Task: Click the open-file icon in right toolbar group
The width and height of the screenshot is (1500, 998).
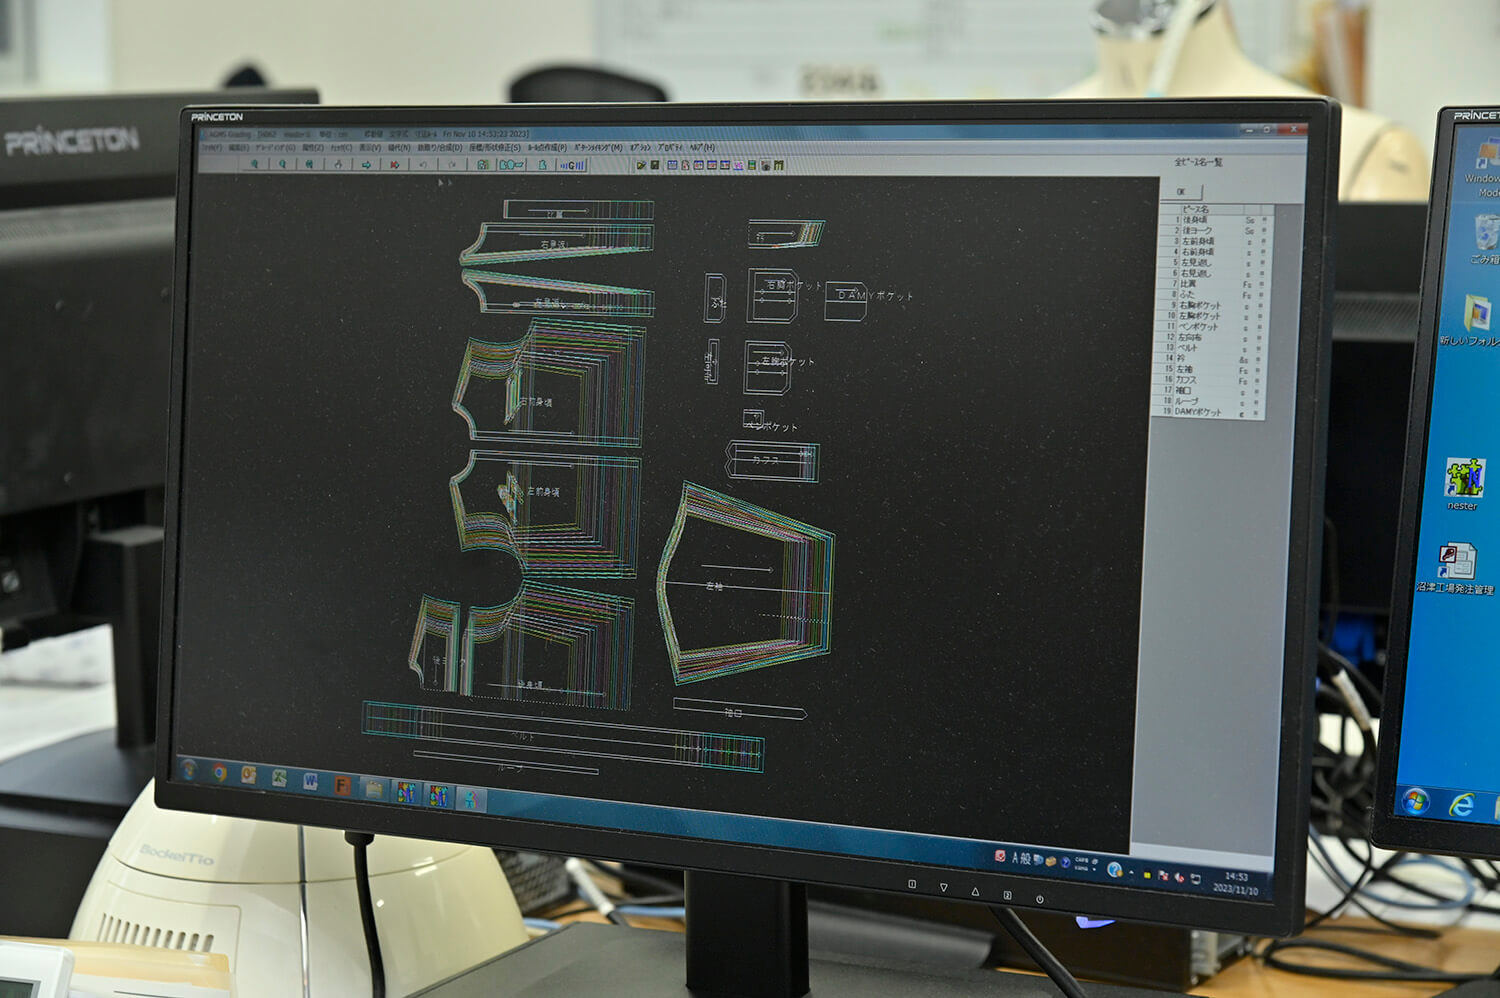Action: tap(640, 165)
